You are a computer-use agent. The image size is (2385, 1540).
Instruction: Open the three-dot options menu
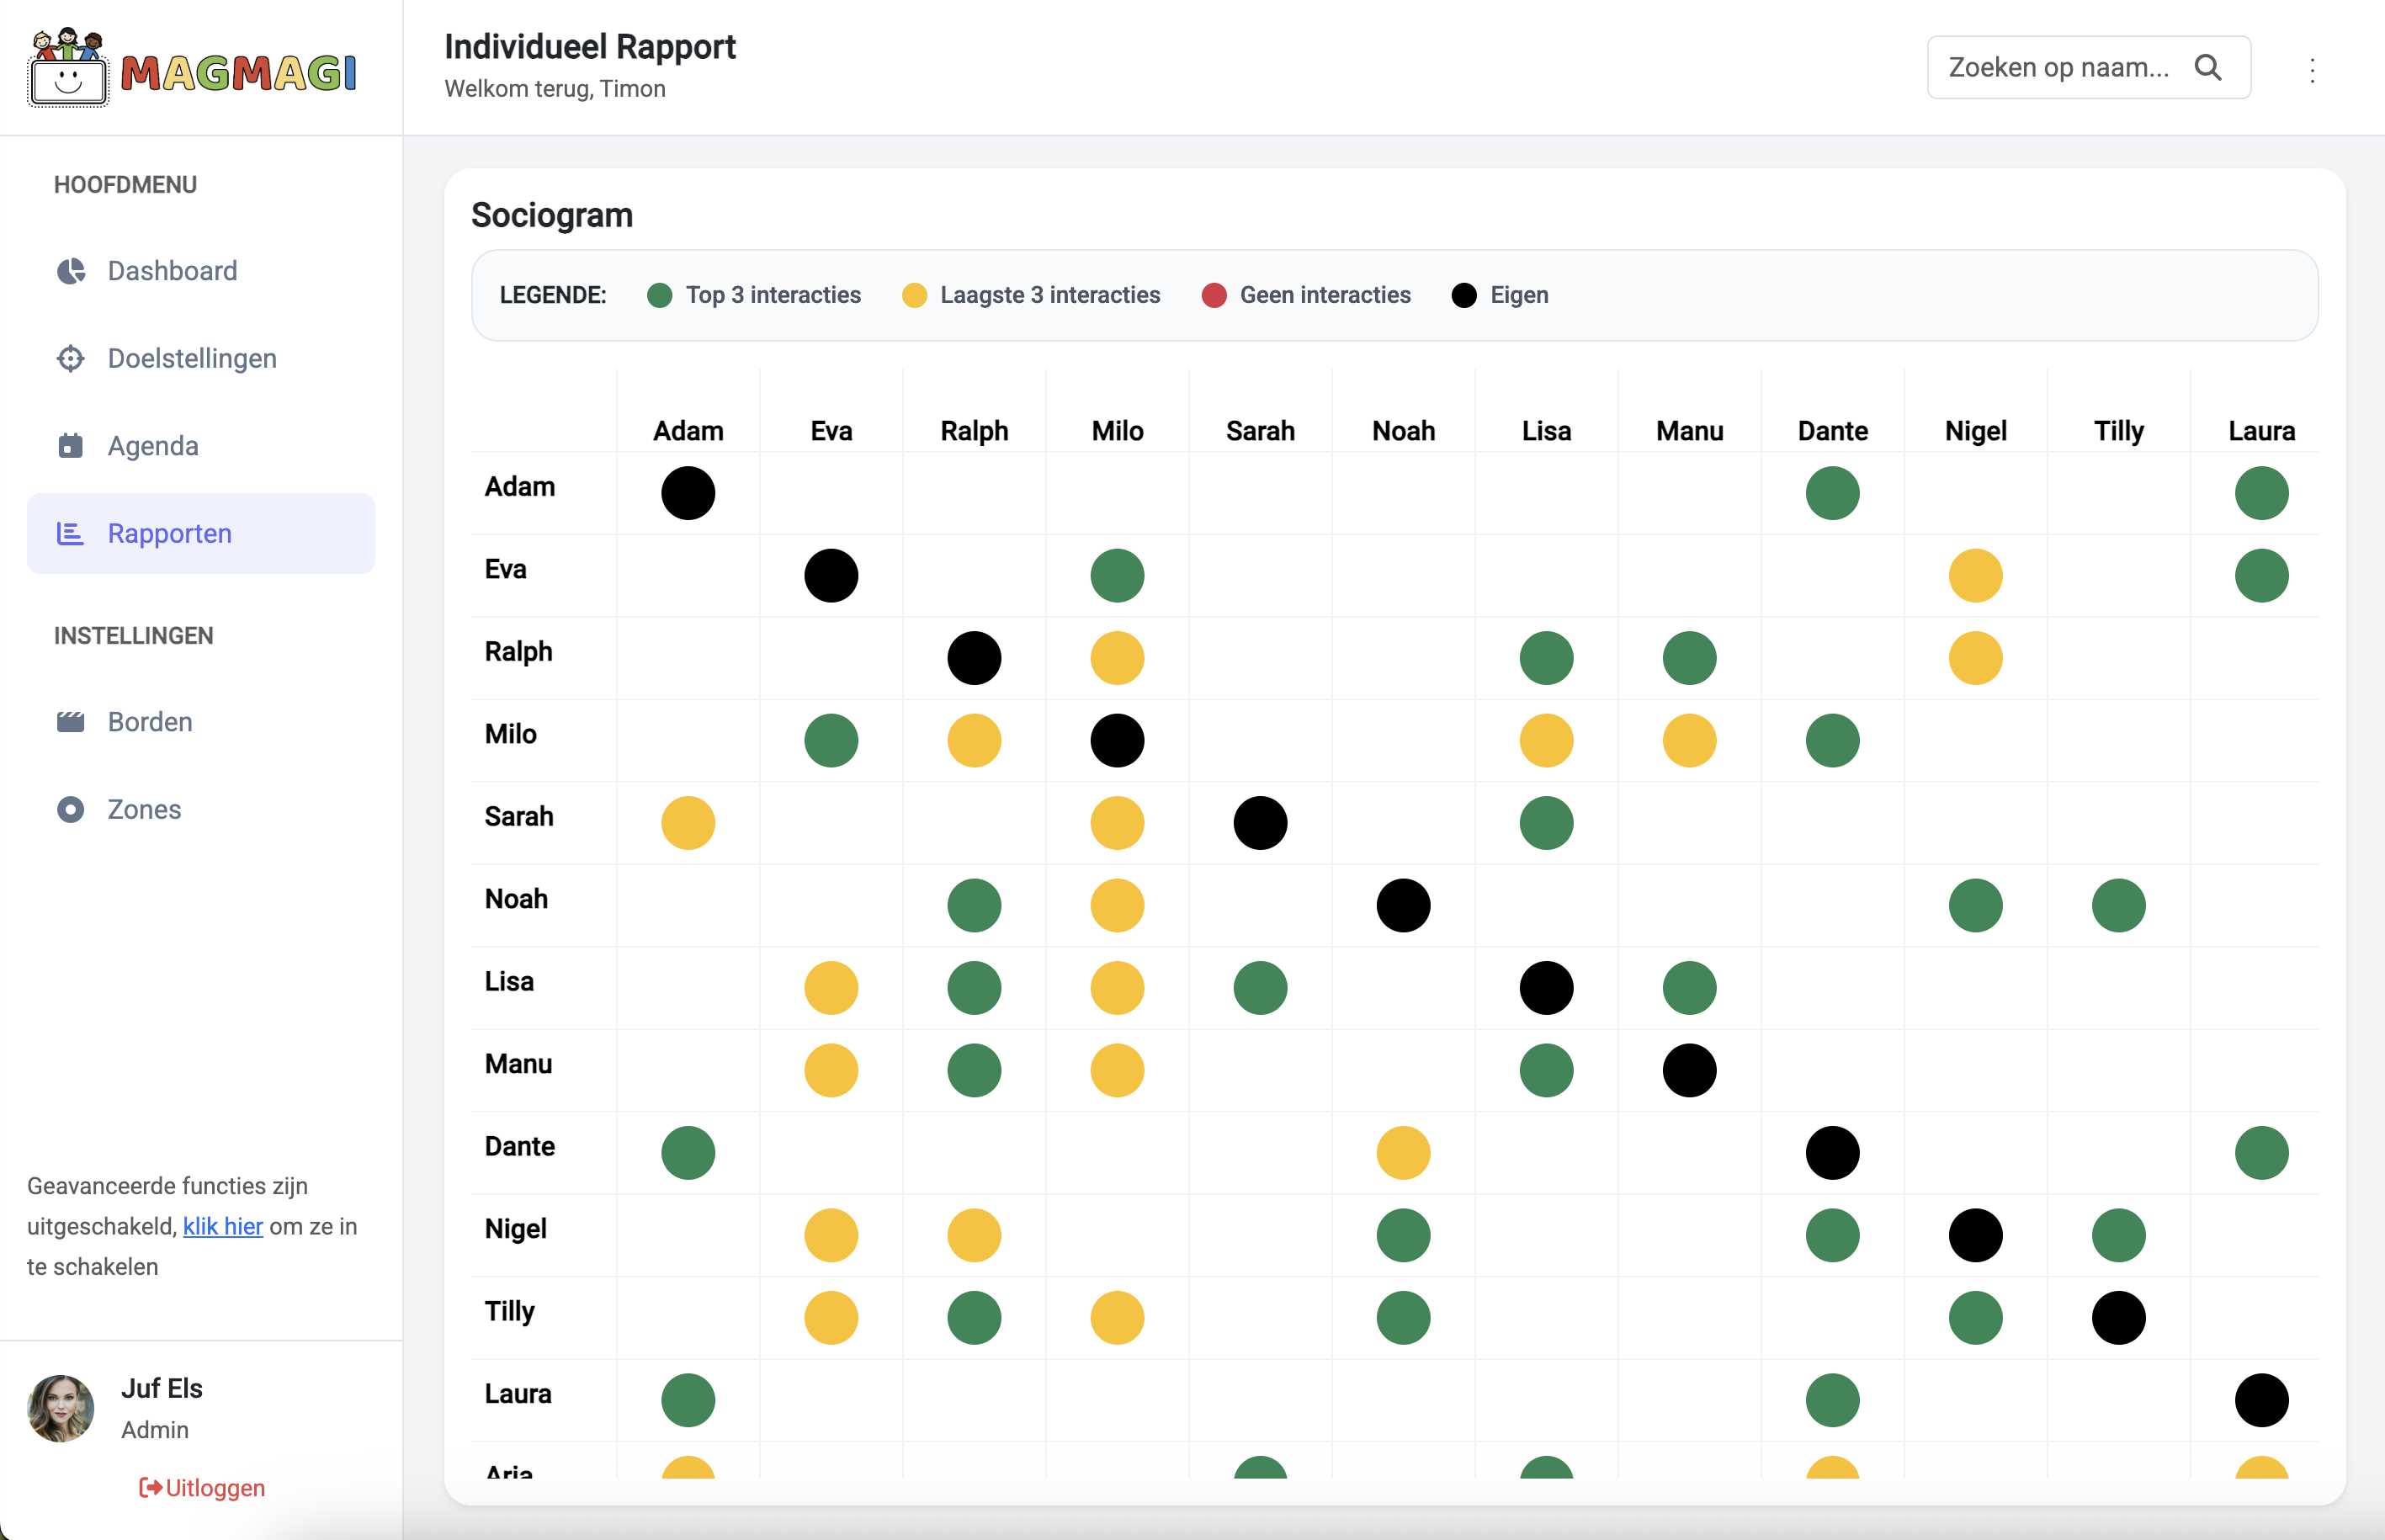click(x=2311, y=70)
